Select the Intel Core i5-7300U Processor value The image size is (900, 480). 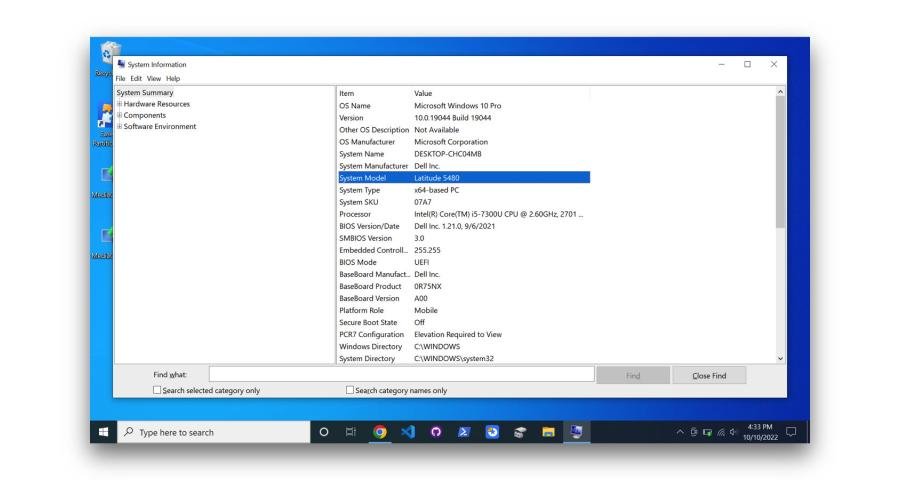(x=498, y=214)
